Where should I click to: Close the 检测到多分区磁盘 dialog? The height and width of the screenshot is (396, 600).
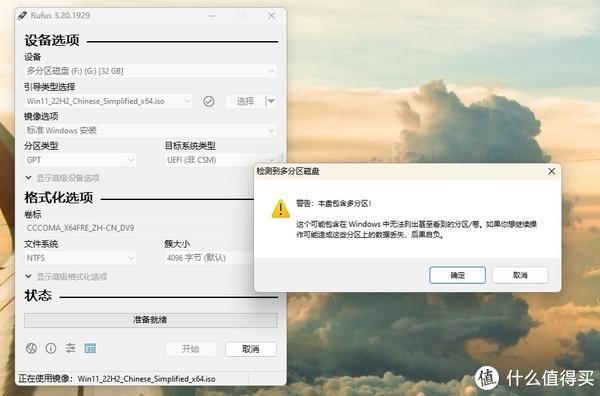pyautogui.click(x=551, y=171)
